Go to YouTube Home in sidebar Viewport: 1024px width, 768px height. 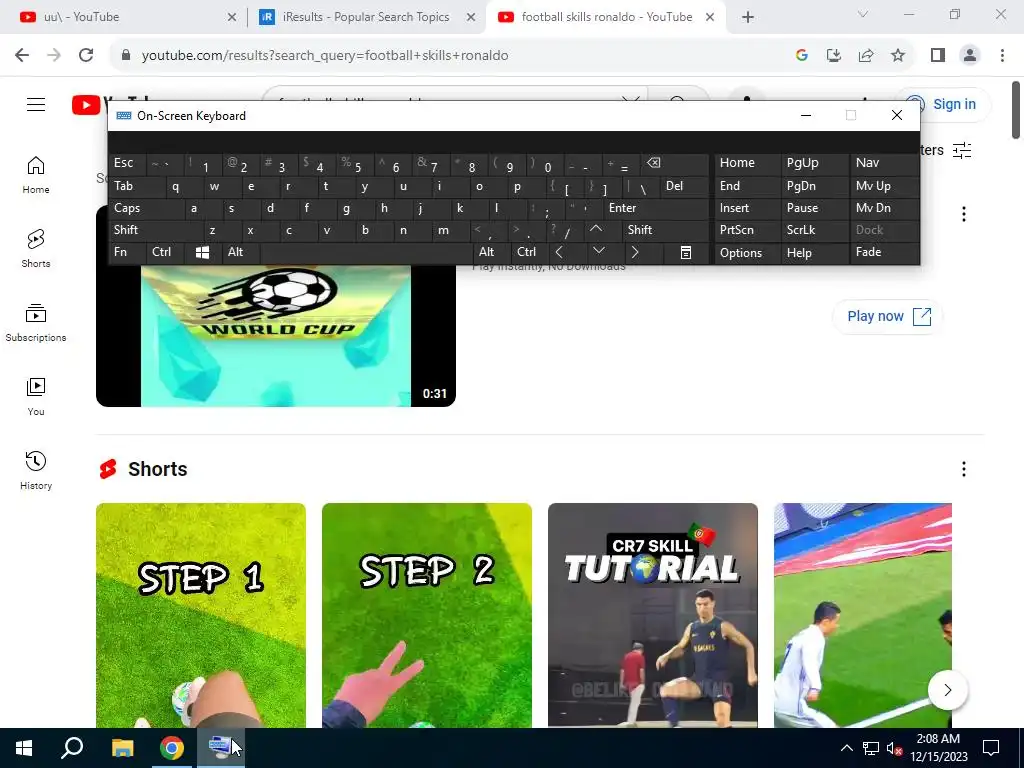pyautogui.click(x=36, y=175)
